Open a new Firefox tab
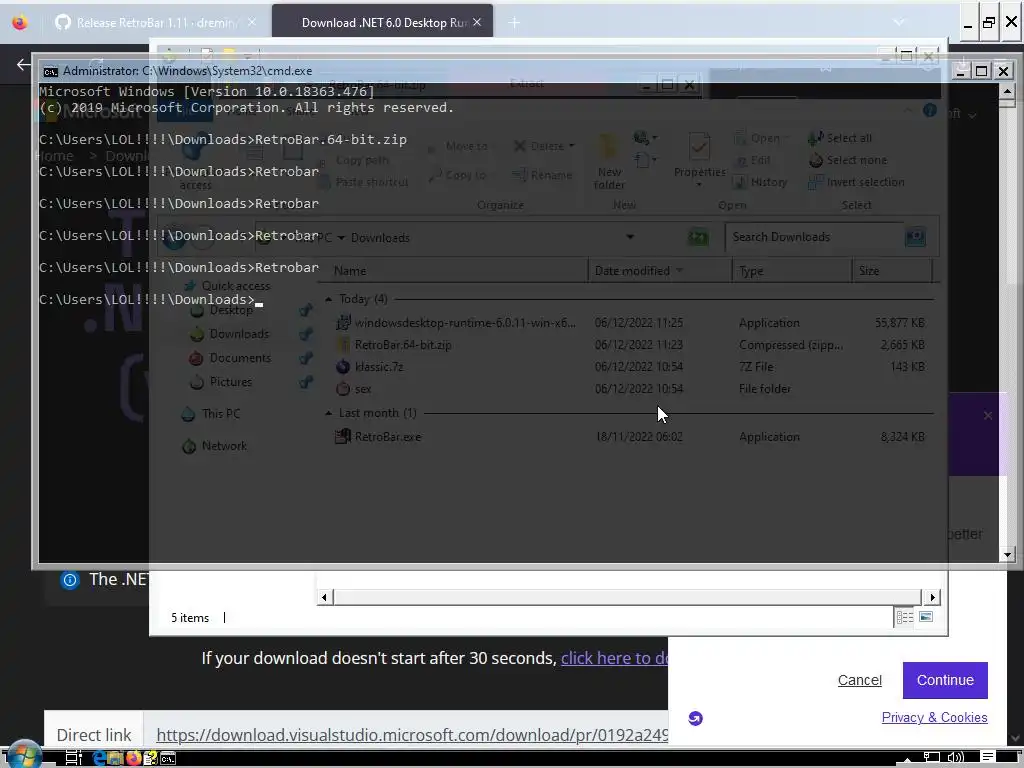Viewport: 1024px width, 768px height. [514, 23]
